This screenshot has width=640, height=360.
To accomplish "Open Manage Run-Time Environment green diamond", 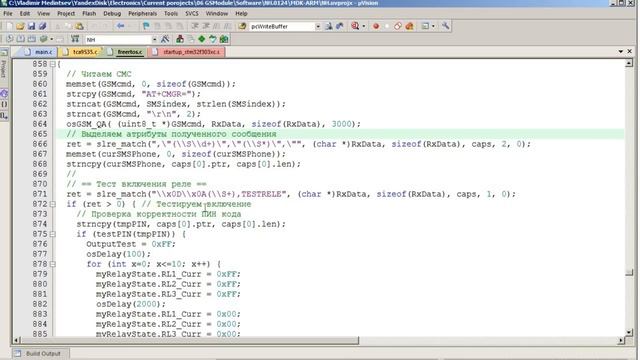I will pyautogui.click(x=202, y=39).
